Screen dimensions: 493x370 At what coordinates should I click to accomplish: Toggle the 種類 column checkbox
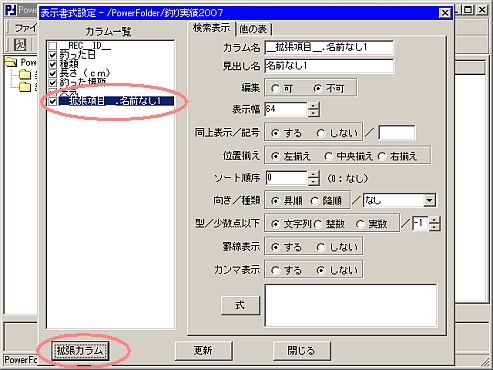pos(53,64)
